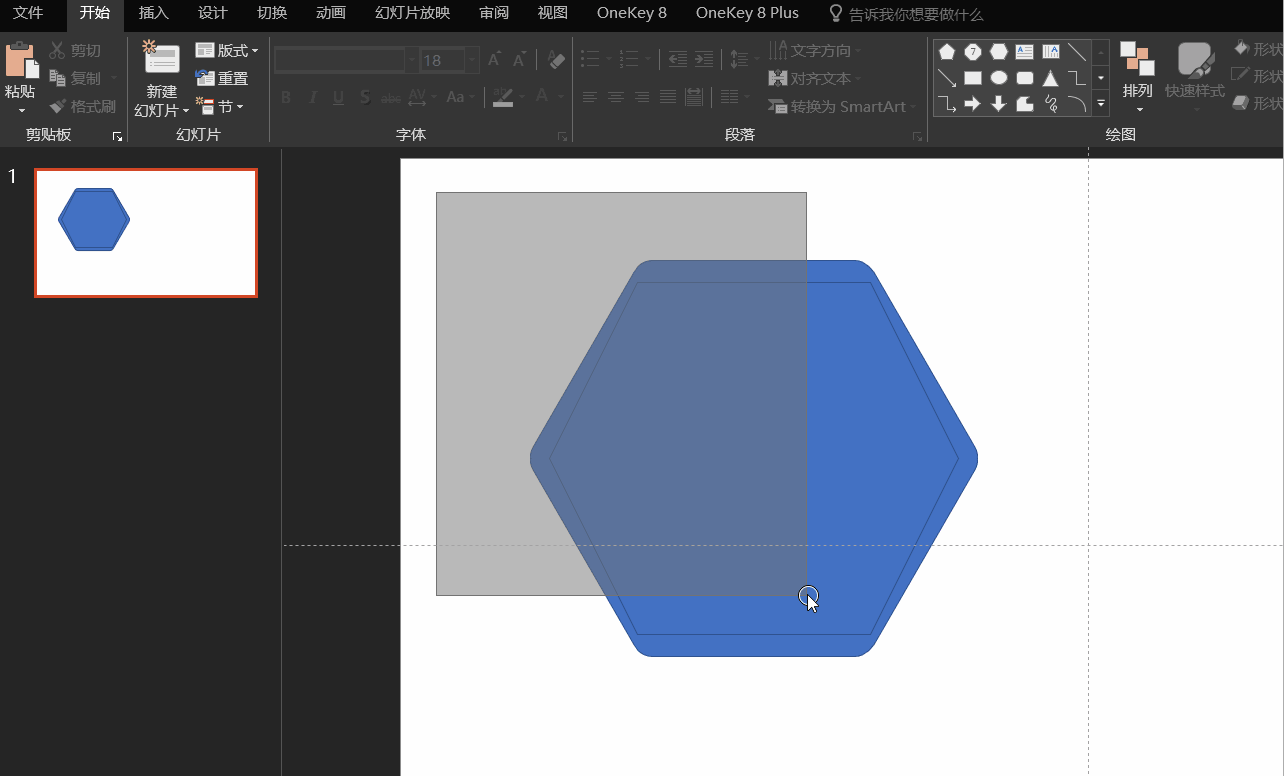Choose the curved arc shape
The width and height of the screenshot is (1284, 776).
tap(1077, 104)
